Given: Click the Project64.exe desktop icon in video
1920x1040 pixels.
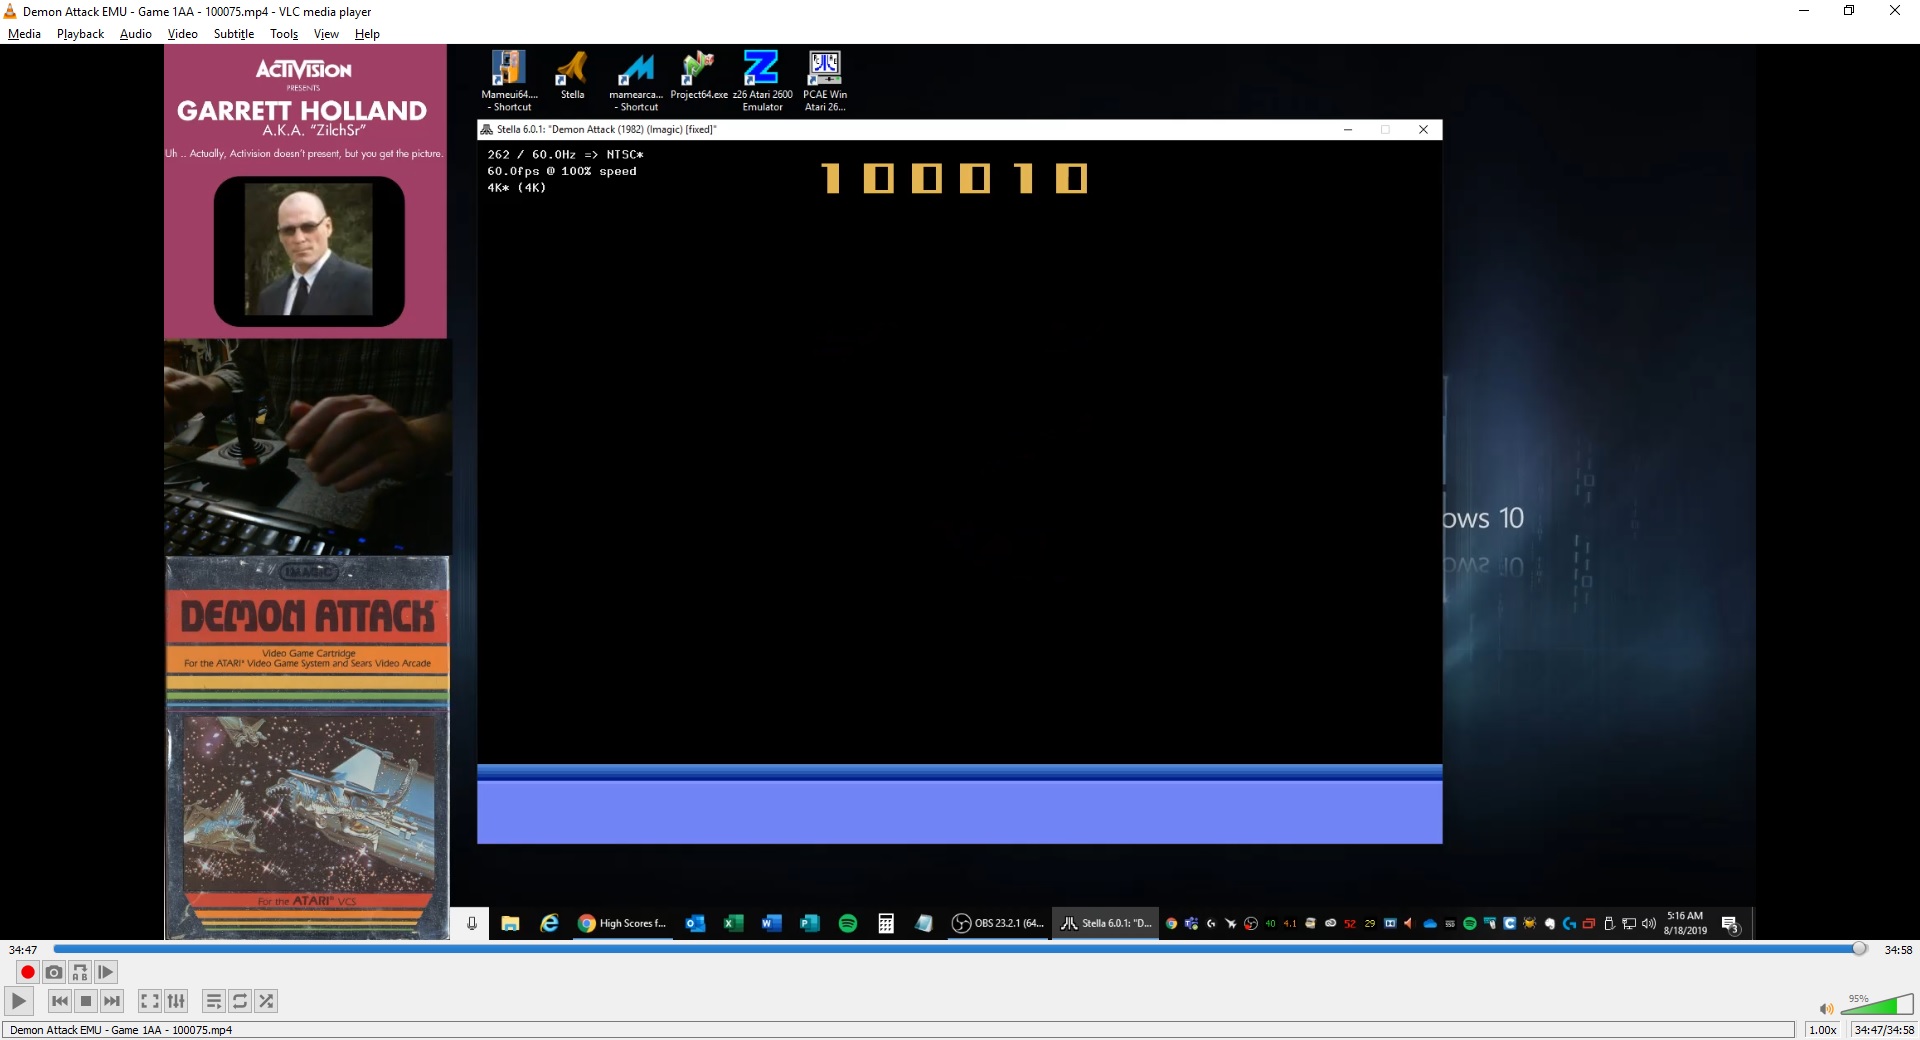Looking at the screenshot, I should click(x=699, y=76).
